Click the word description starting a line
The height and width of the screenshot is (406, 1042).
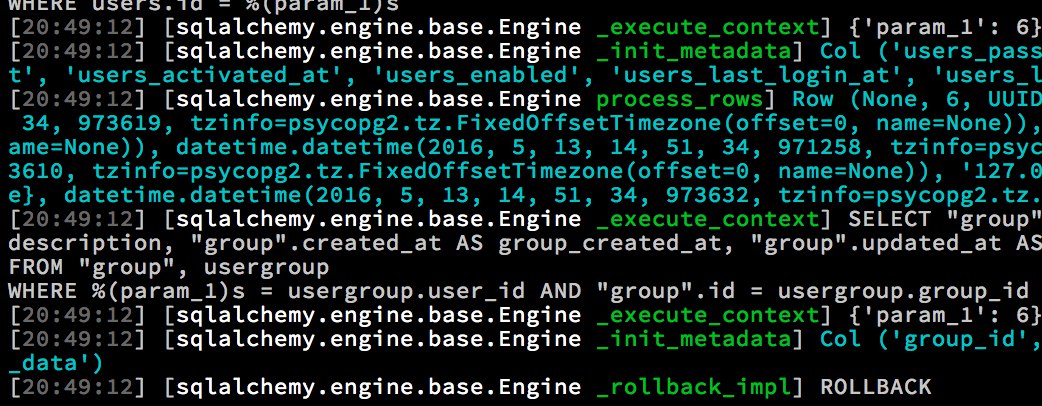86,243
